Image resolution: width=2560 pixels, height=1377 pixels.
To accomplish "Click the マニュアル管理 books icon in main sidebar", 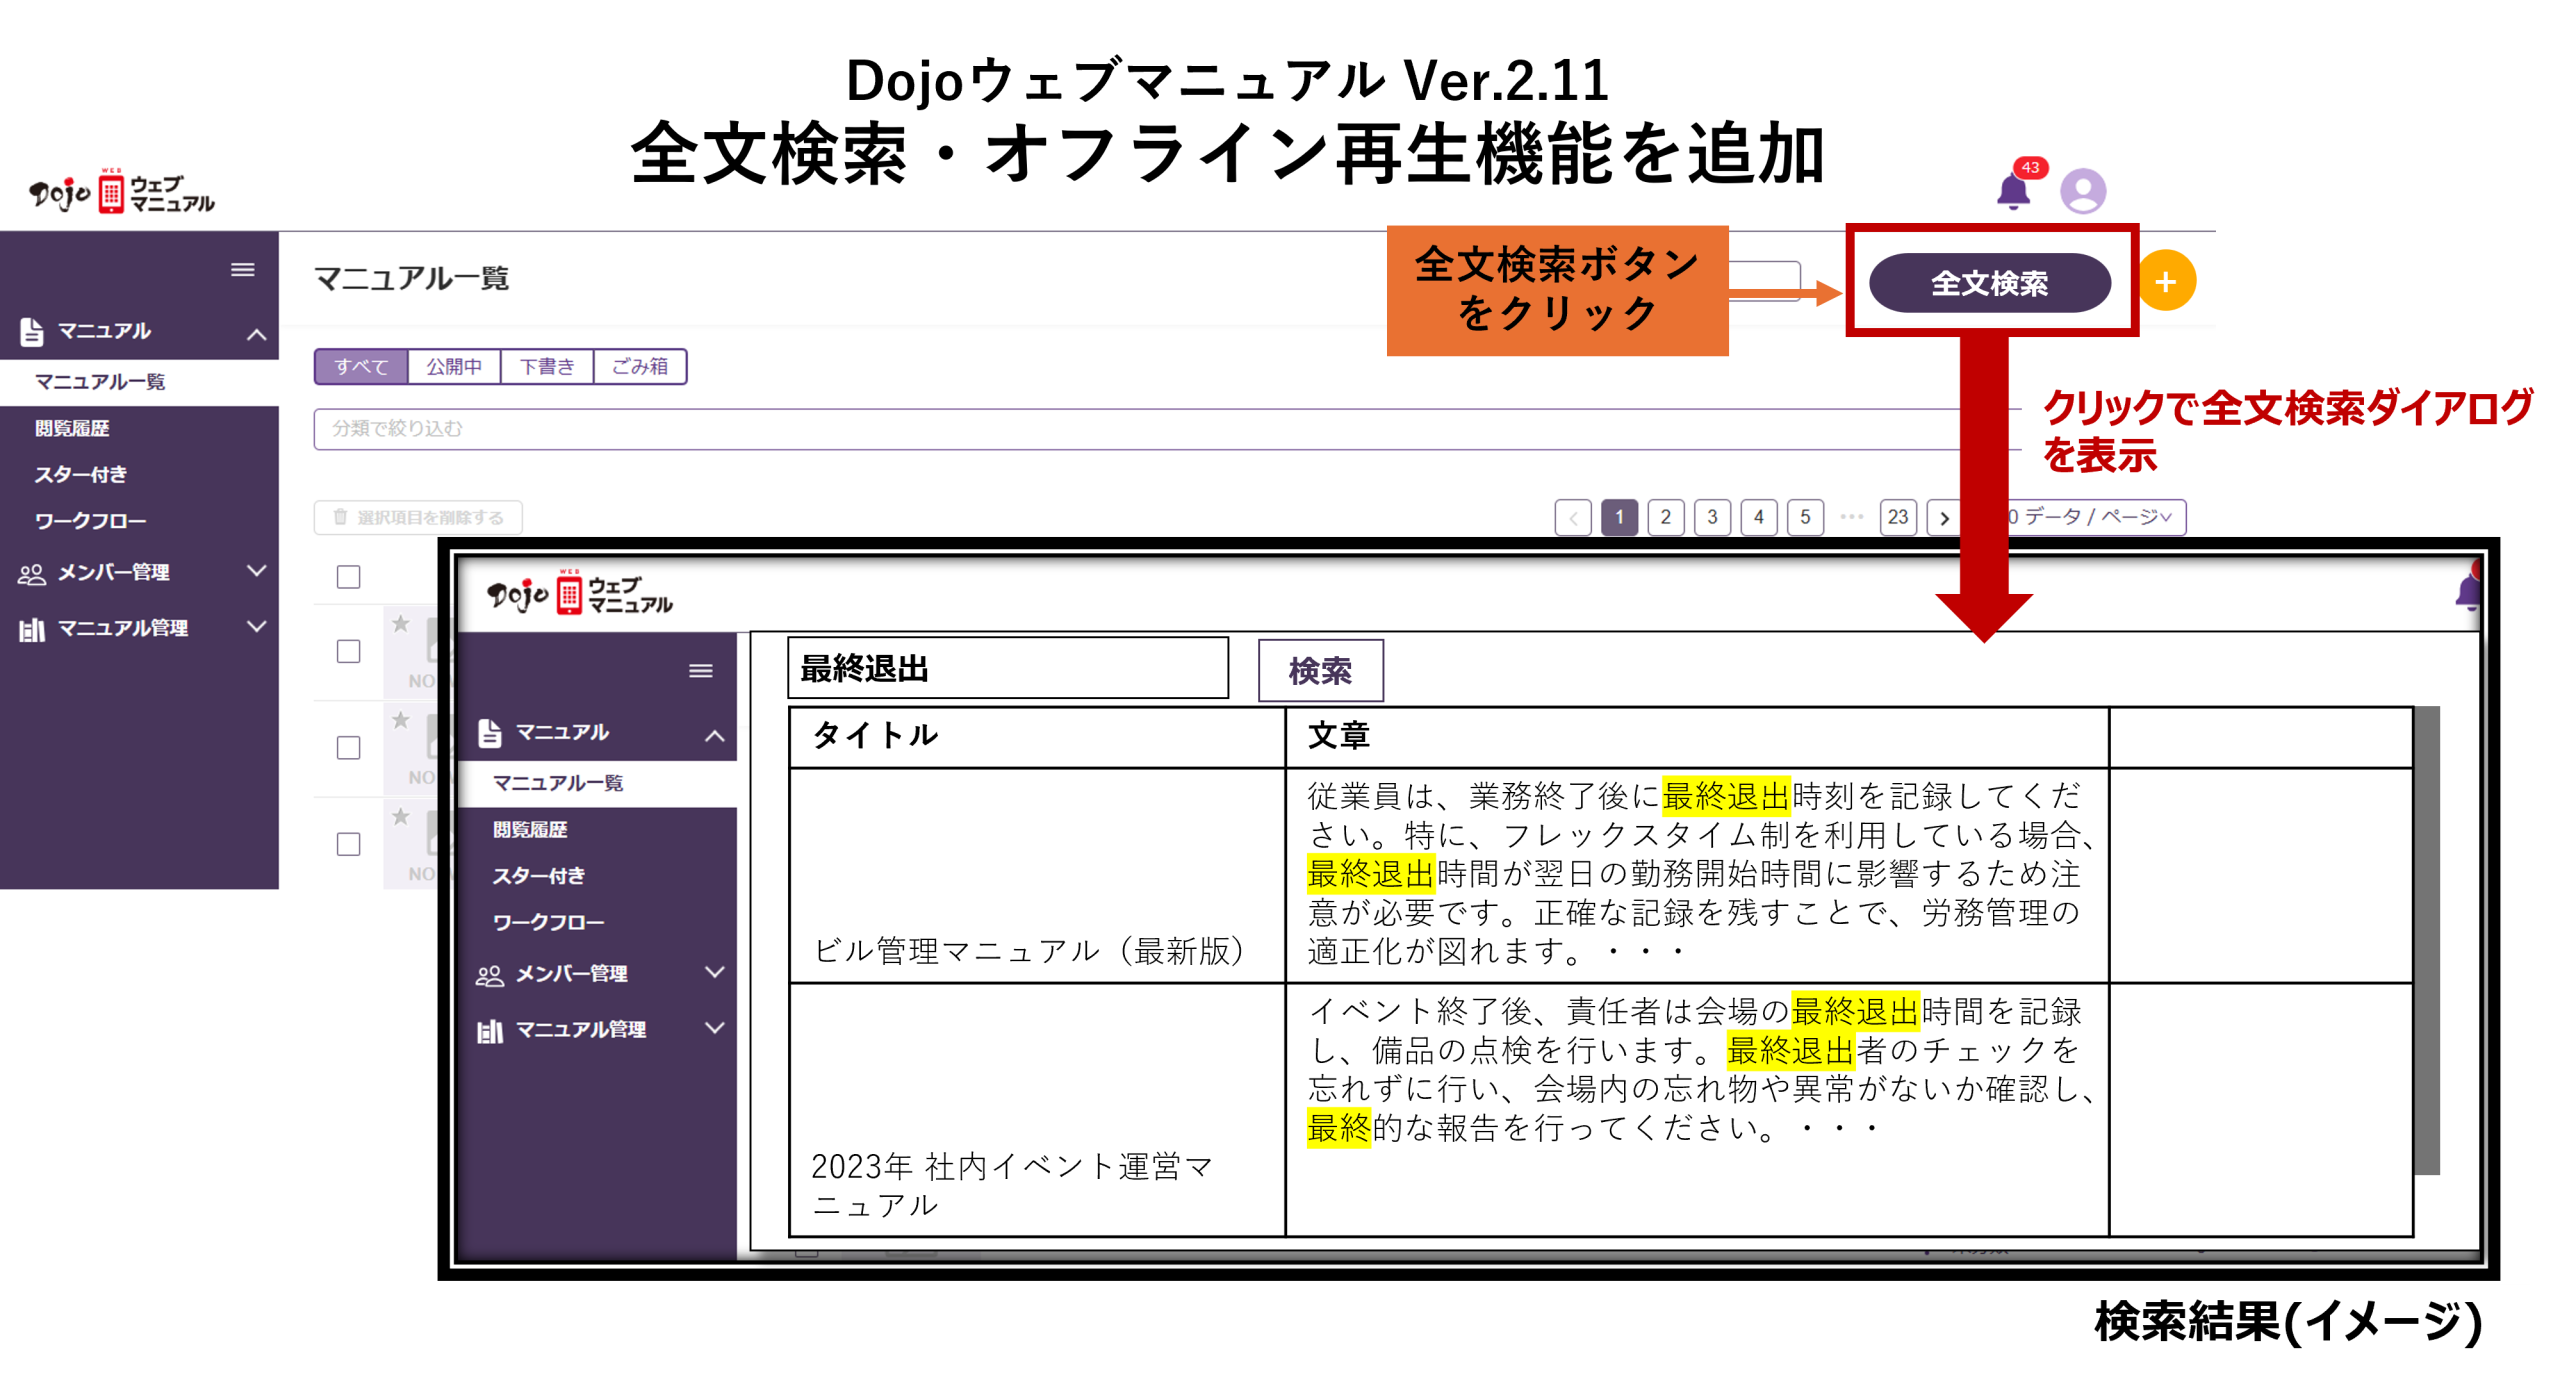I will 32,629.
